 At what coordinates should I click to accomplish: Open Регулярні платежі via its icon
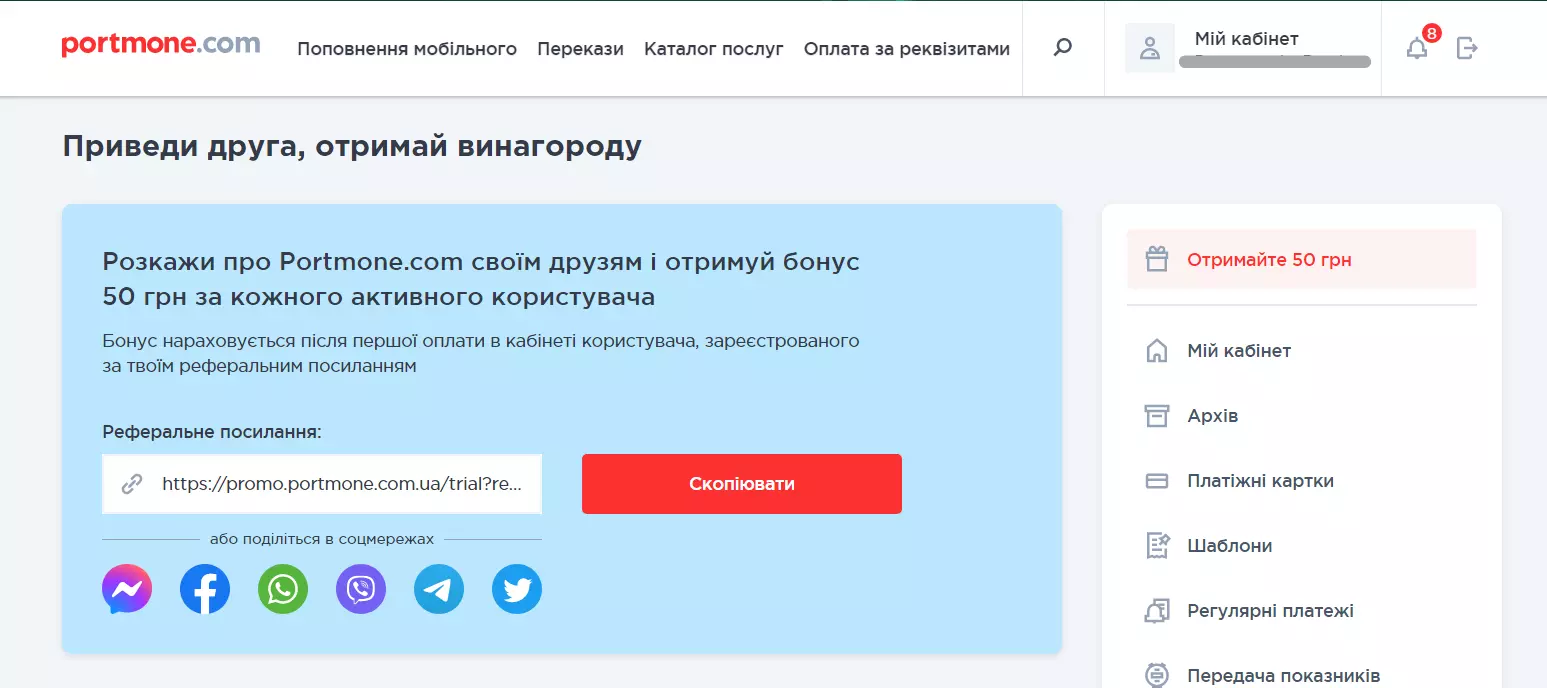point(1157,610)
